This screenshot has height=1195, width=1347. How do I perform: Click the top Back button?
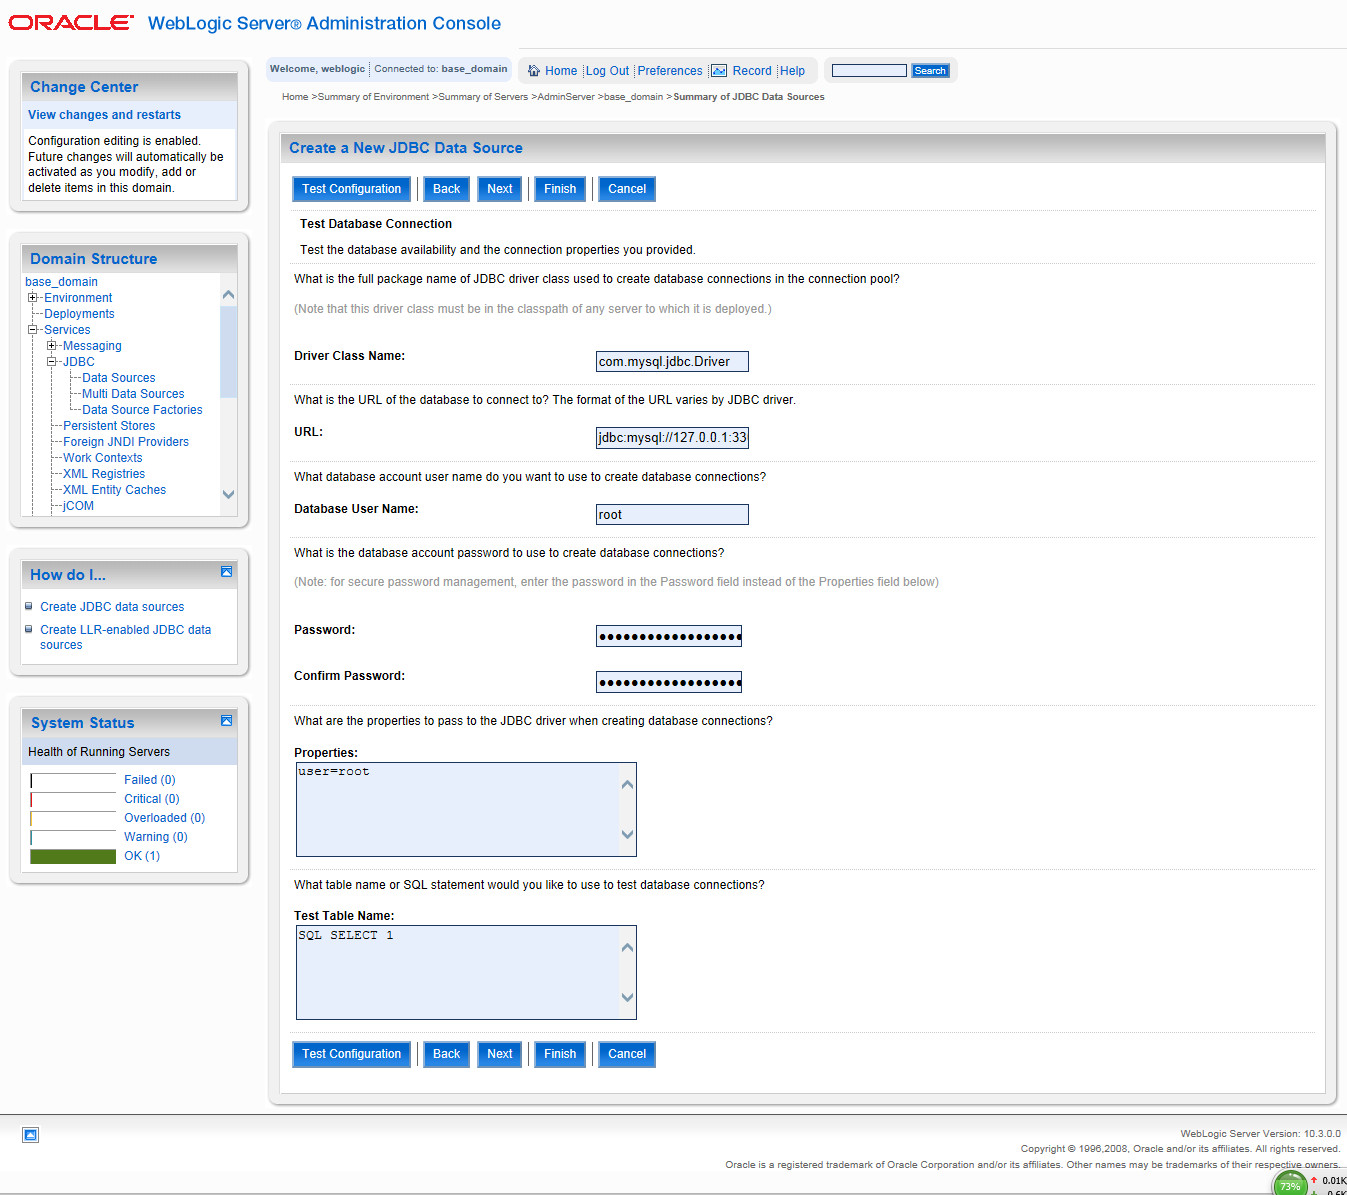point(446,189)
